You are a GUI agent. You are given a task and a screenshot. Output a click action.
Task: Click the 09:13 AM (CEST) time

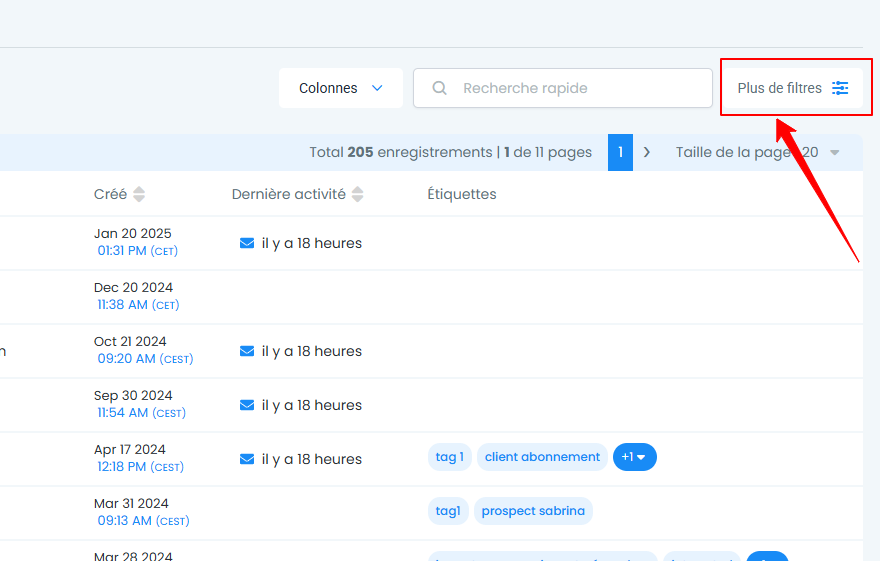144,521
